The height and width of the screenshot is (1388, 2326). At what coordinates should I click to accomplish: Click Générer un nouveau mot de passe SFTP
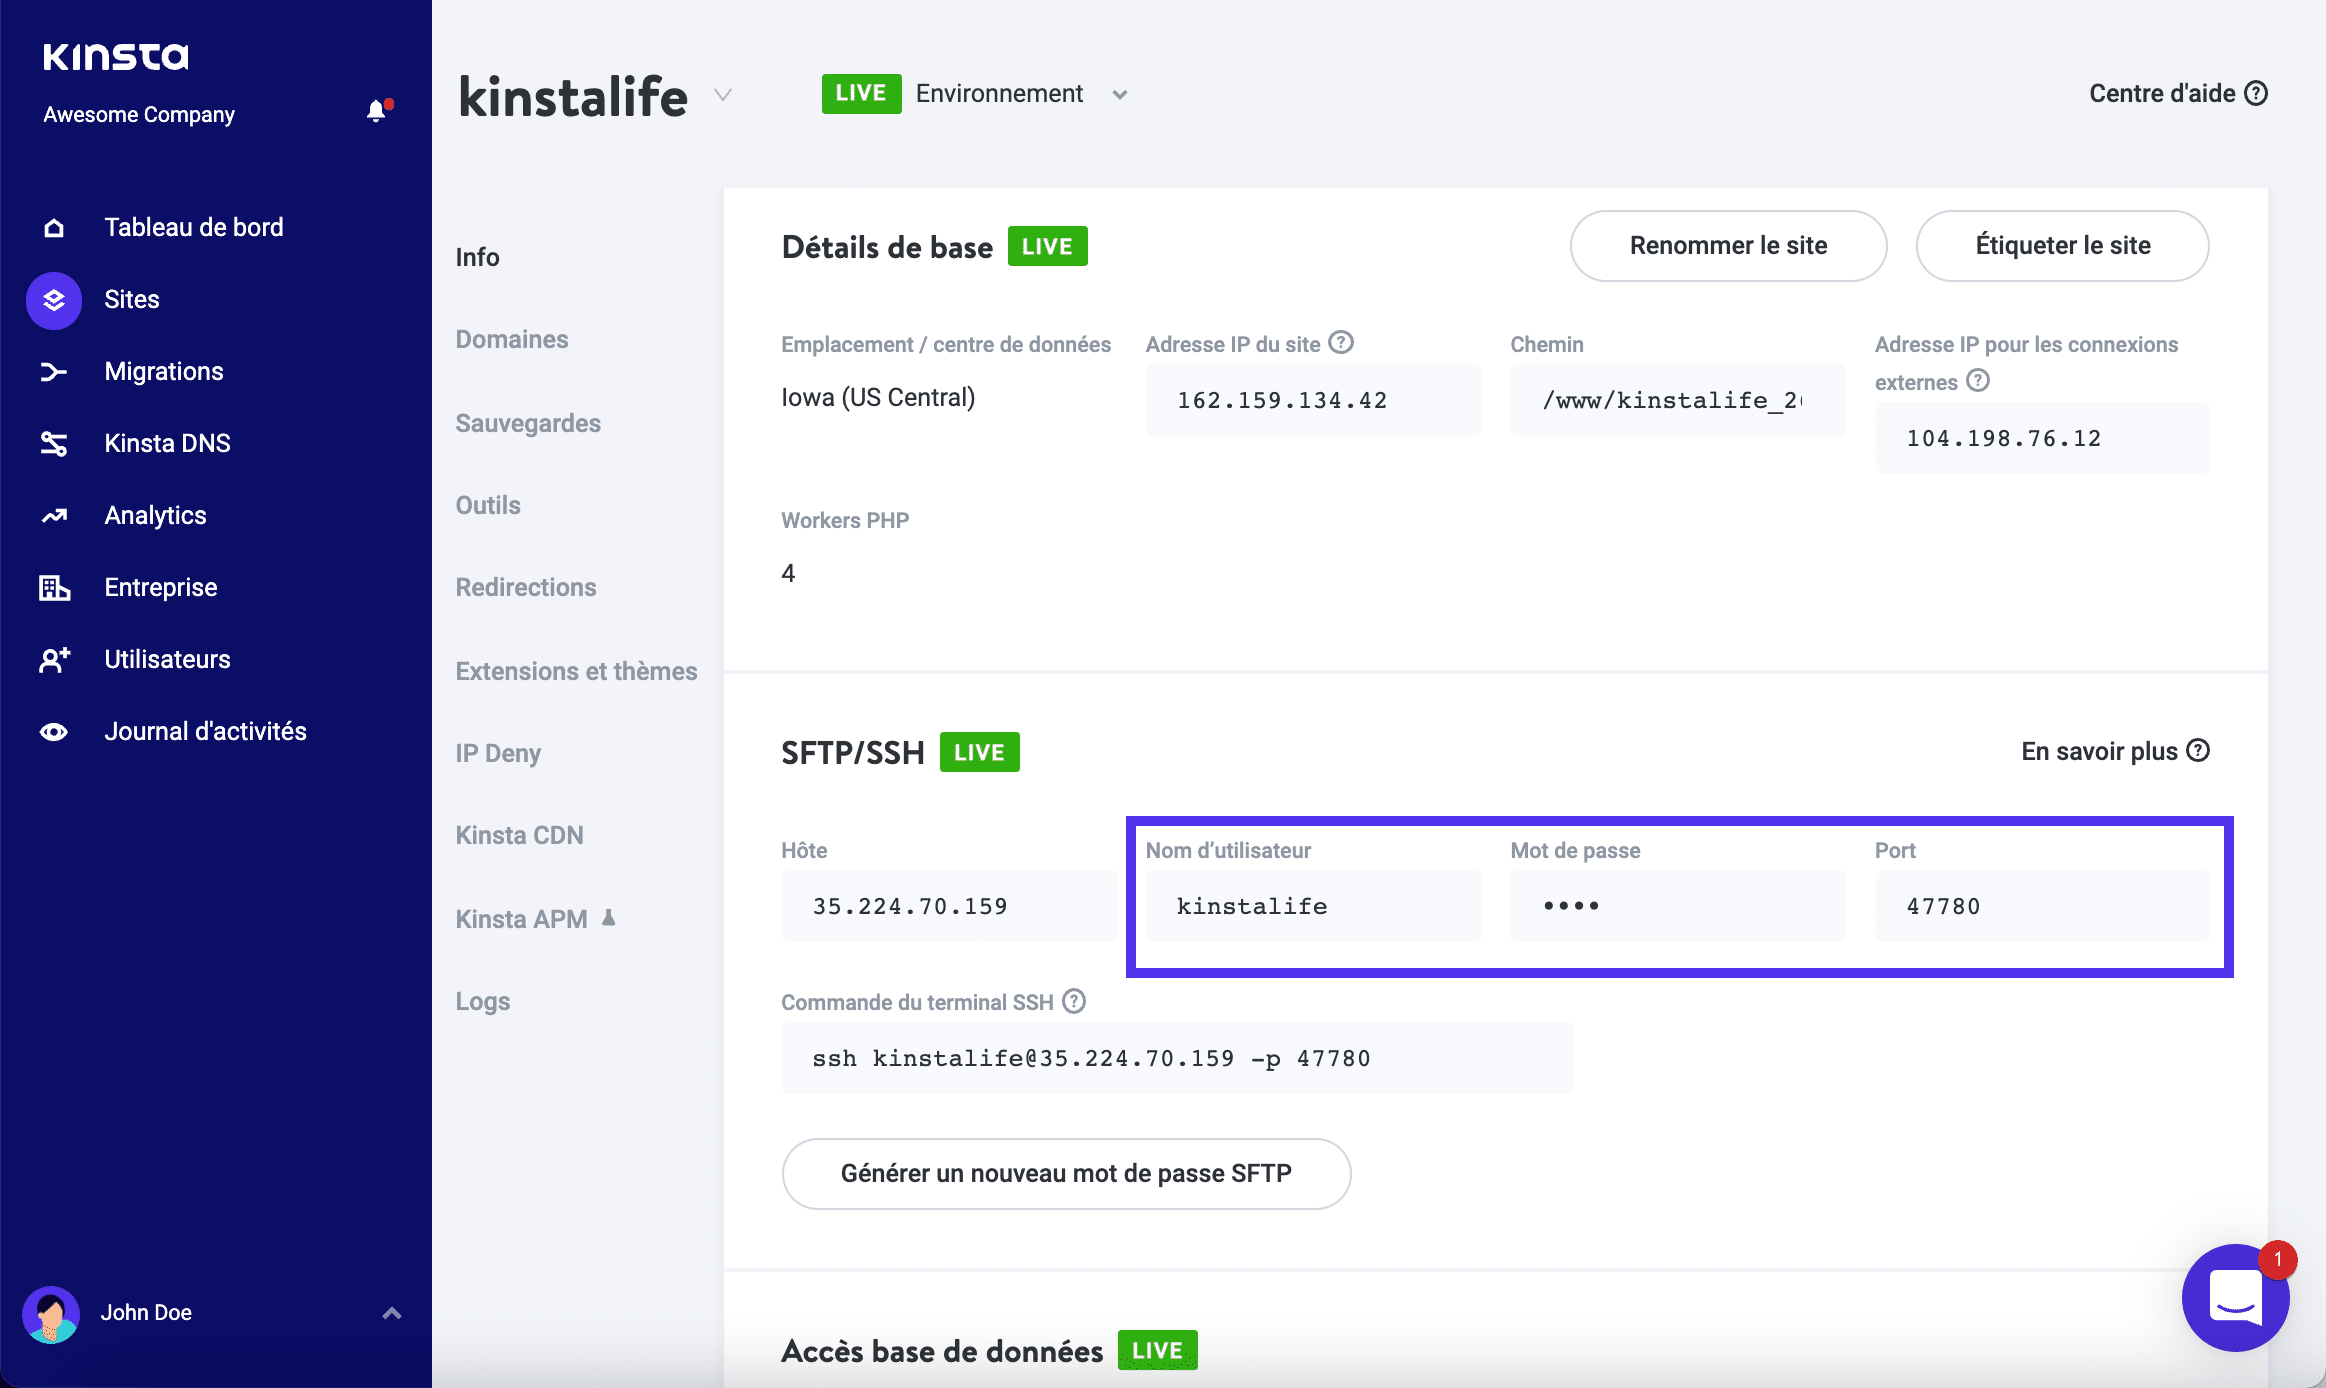click(1066, 1172)
